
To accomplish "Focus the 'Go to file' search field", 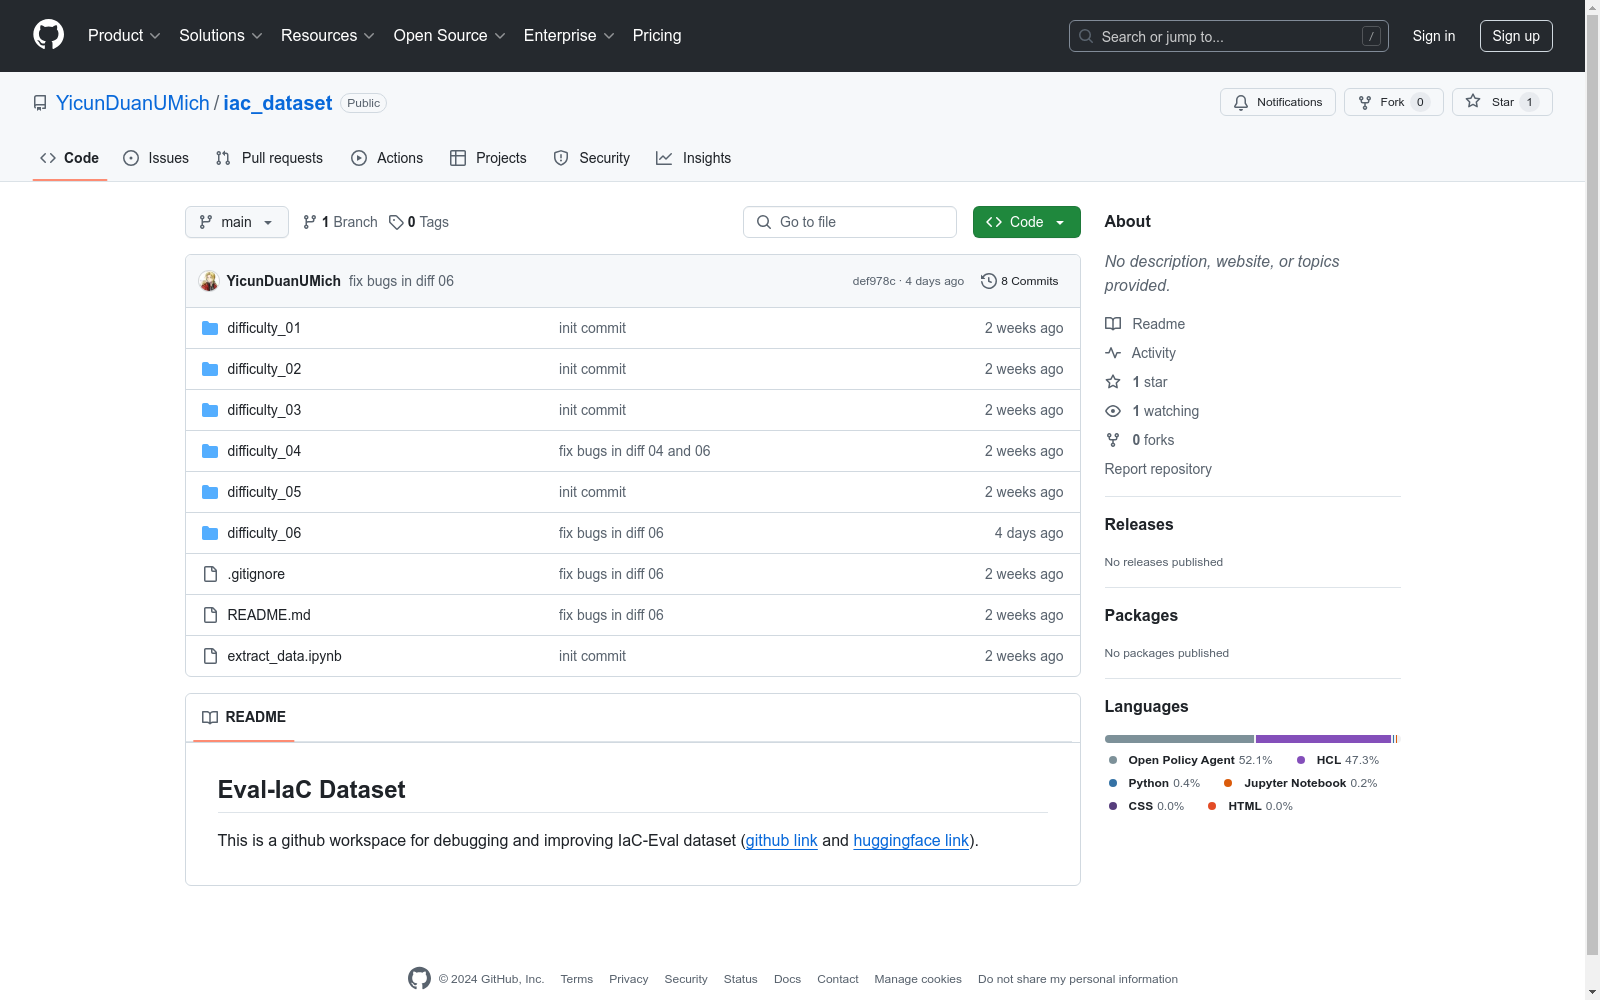I will click(x=850, y=222).
